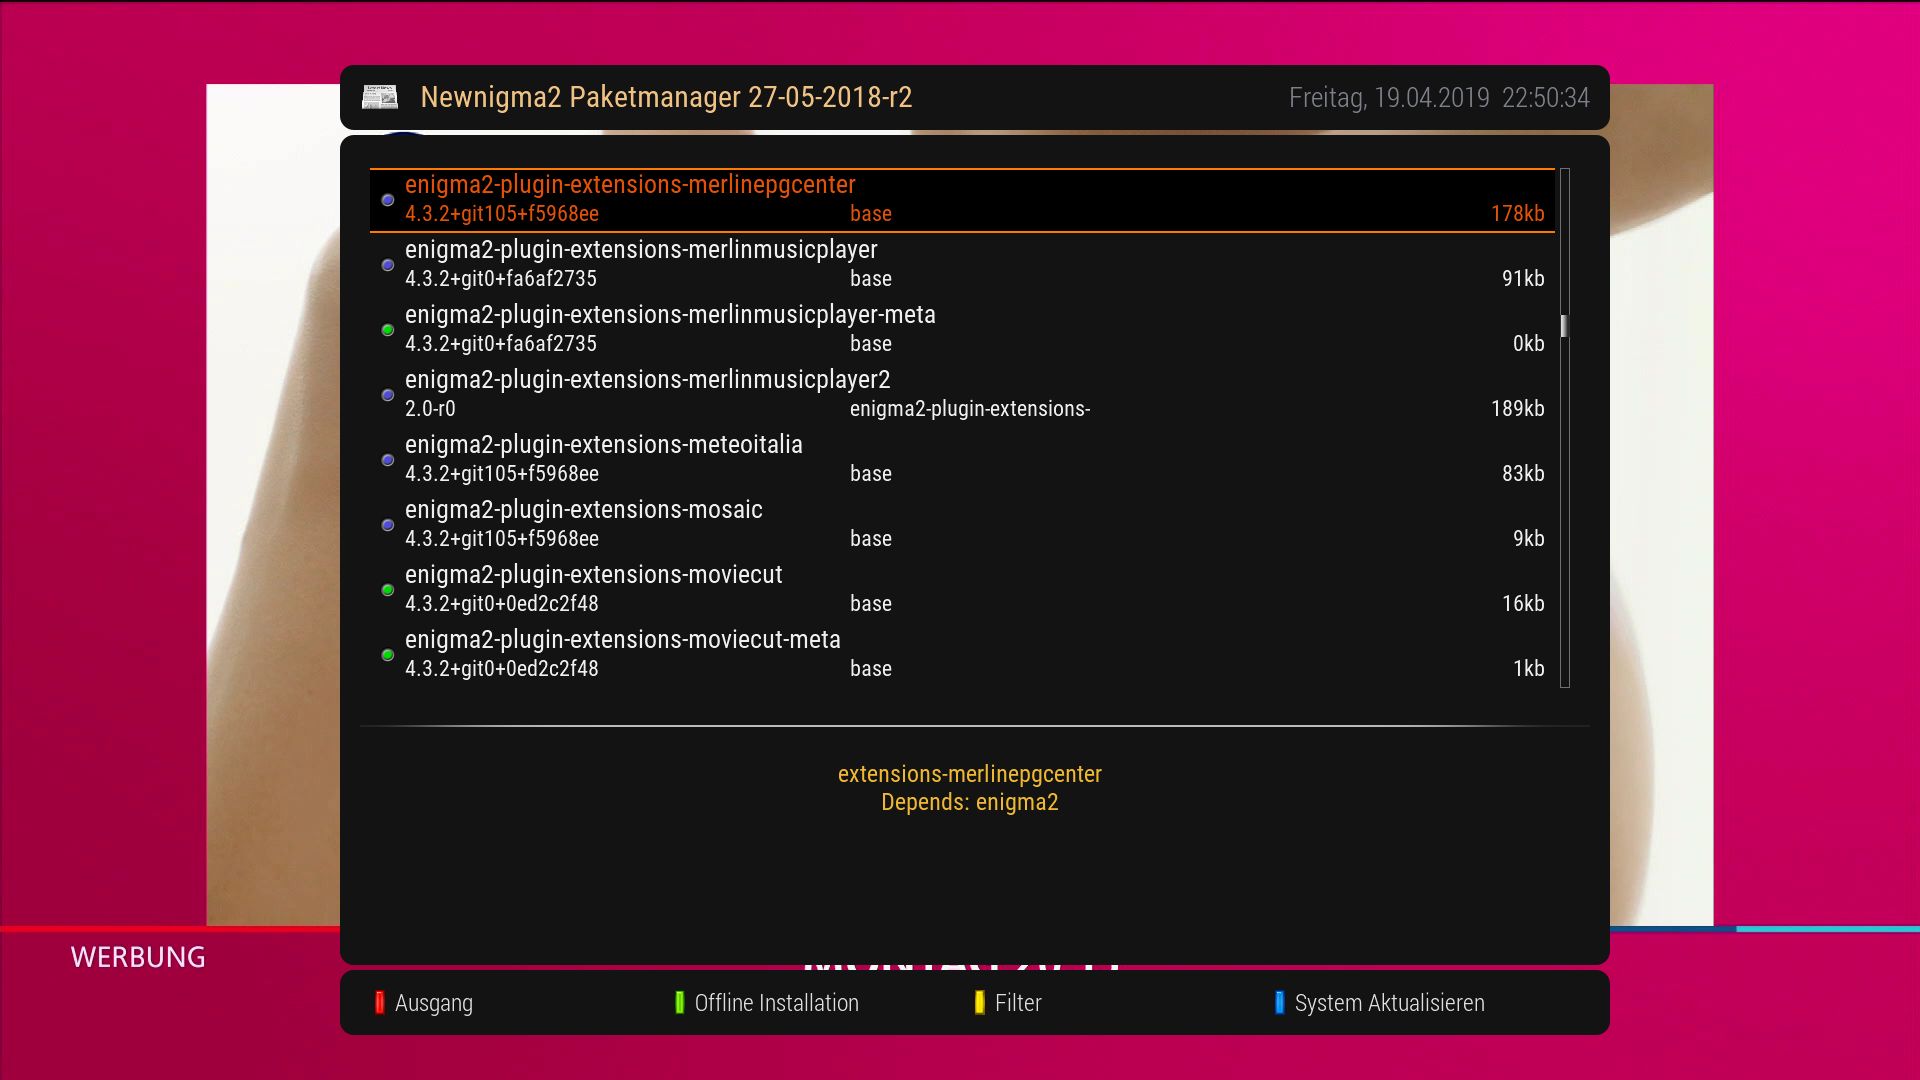The image size is (1920, 1080).
Task: Click the newspaper icon beside Paketmanager title
Action: tap(380, 97)
